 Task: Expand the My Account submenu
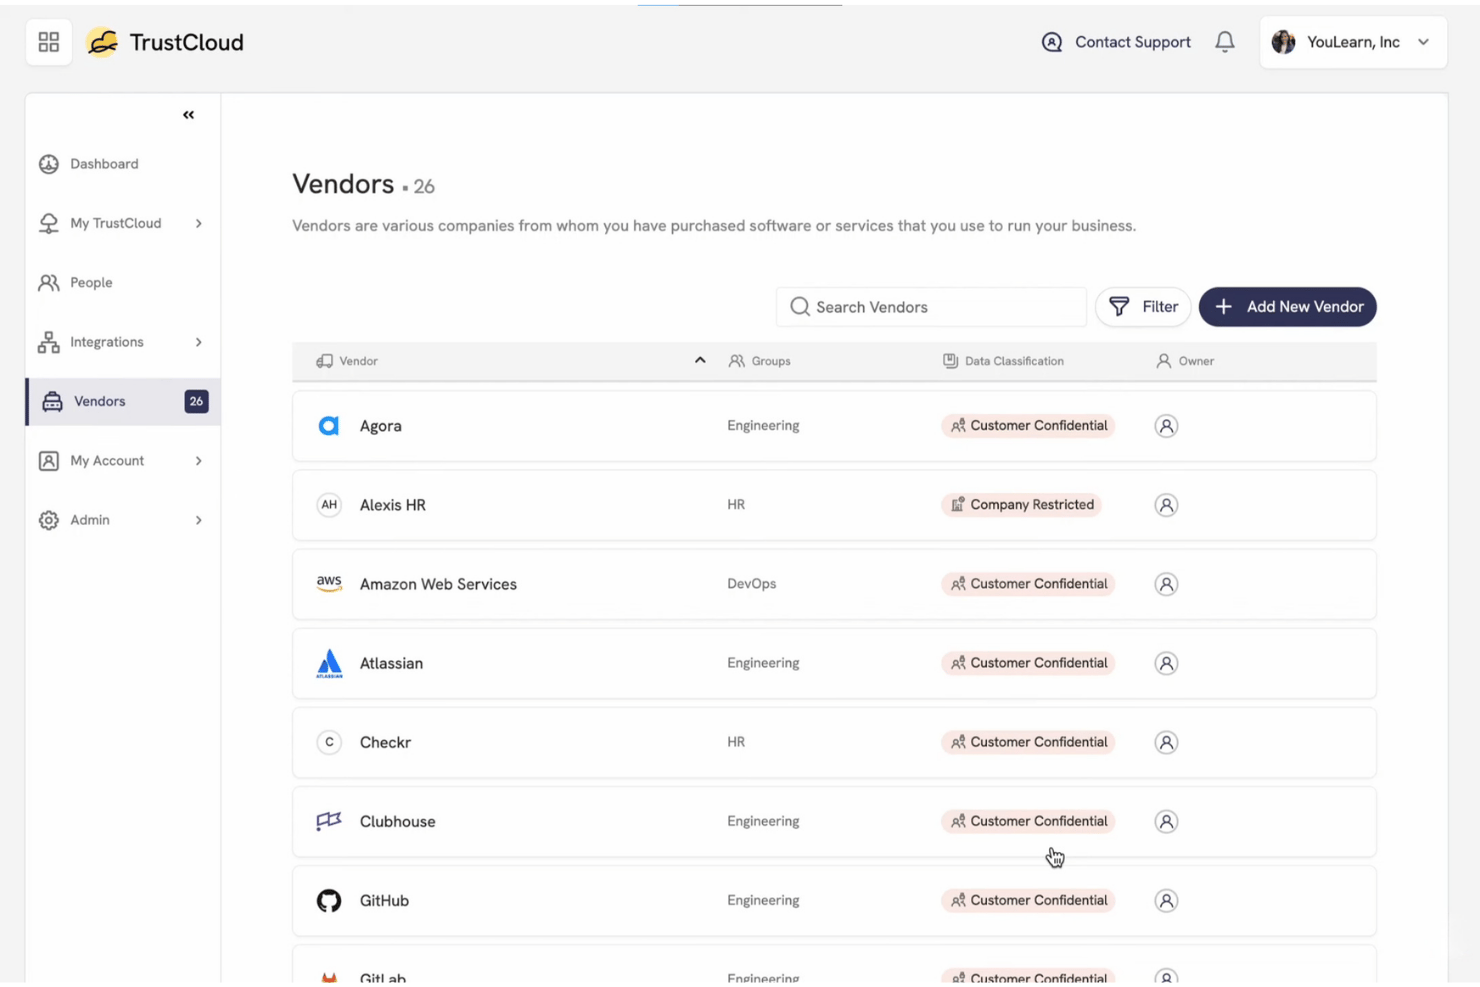[x=198, y=461]
